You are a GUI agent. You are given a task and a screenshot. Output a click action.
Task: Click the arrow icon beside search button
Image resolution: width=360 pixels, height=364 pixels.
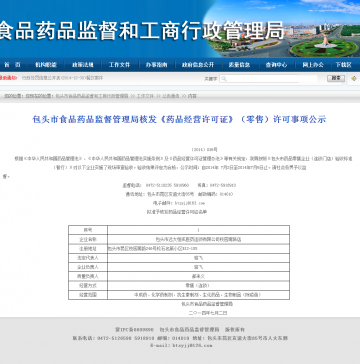coord(354,79)
